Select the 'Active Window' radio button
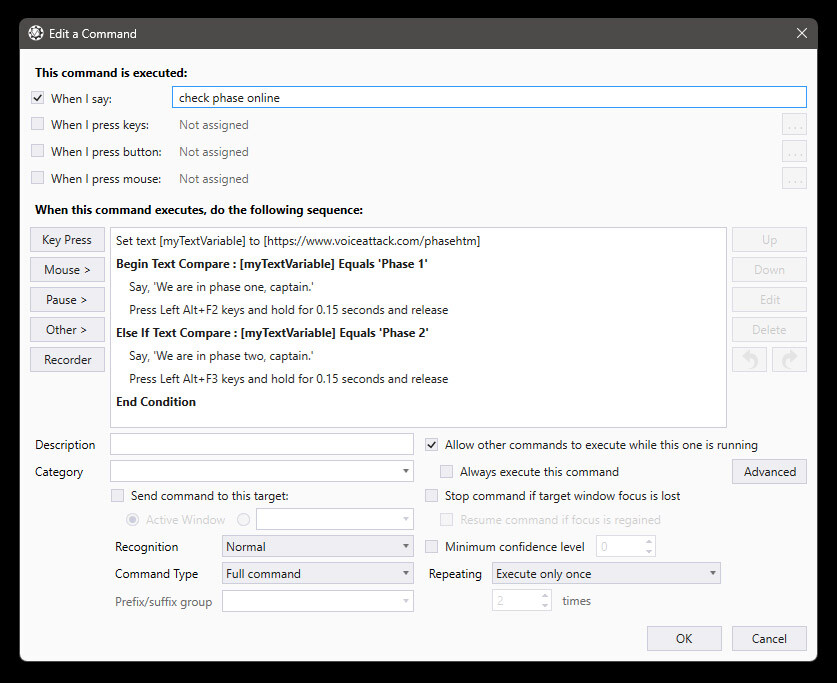This screenshot has height=683, width=837. (132, 519)
